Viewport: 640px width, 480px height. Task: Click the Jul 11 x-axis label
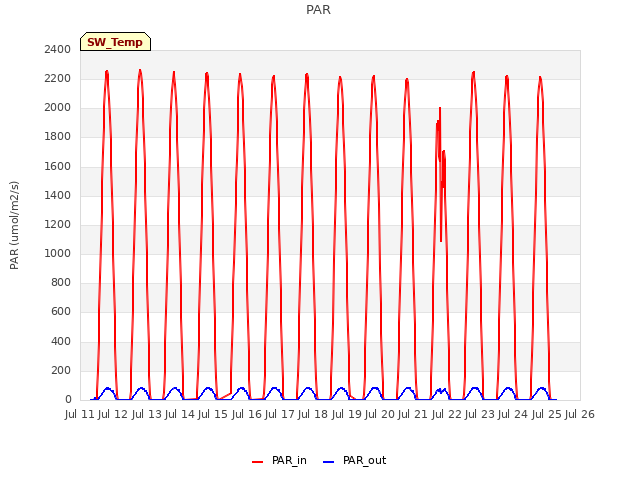(80, 414)
